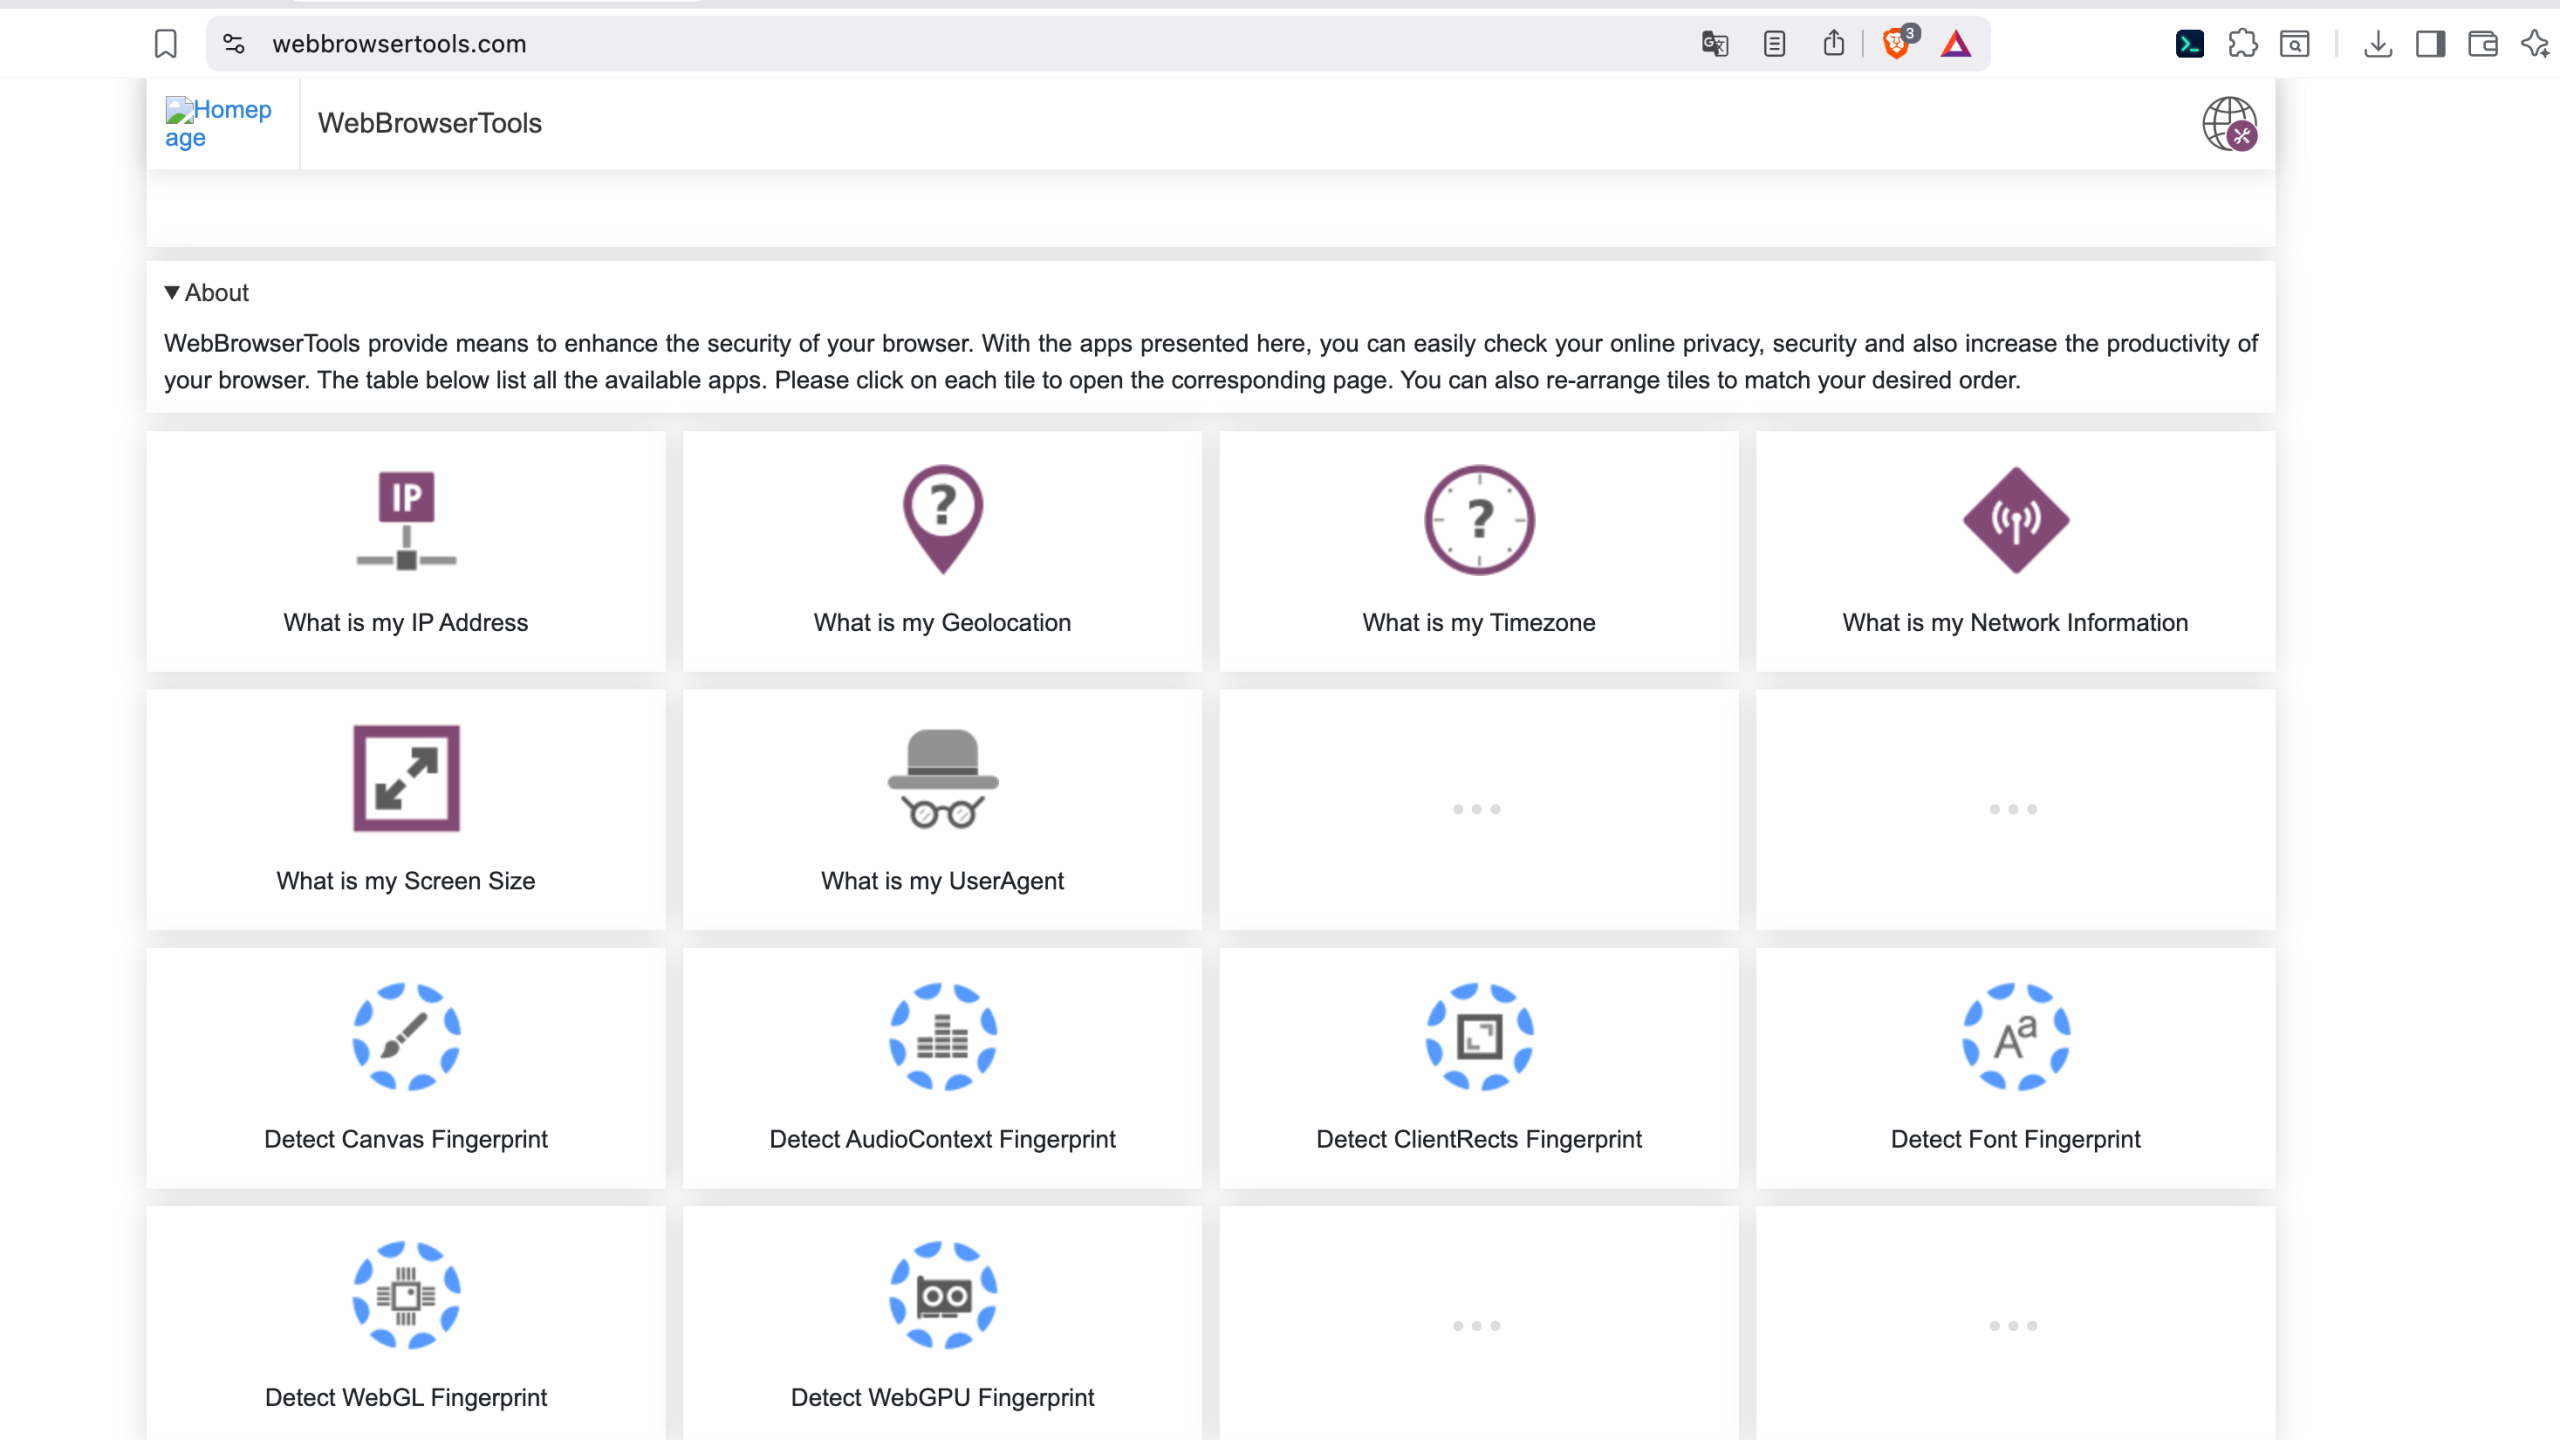
Task: Open the extensions puzzle icon
Action: (2243, 44)
